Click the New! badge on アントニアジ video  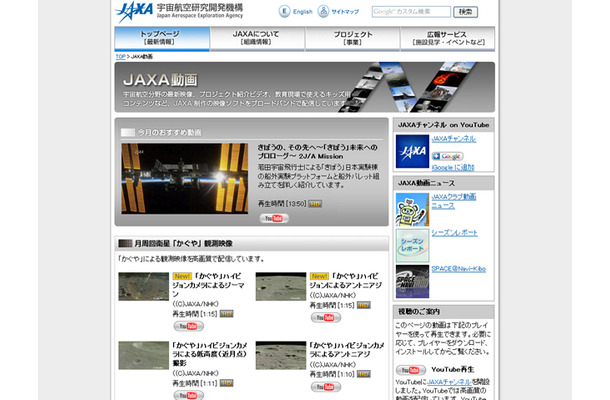pyautogui.click(x=319, y=276)
